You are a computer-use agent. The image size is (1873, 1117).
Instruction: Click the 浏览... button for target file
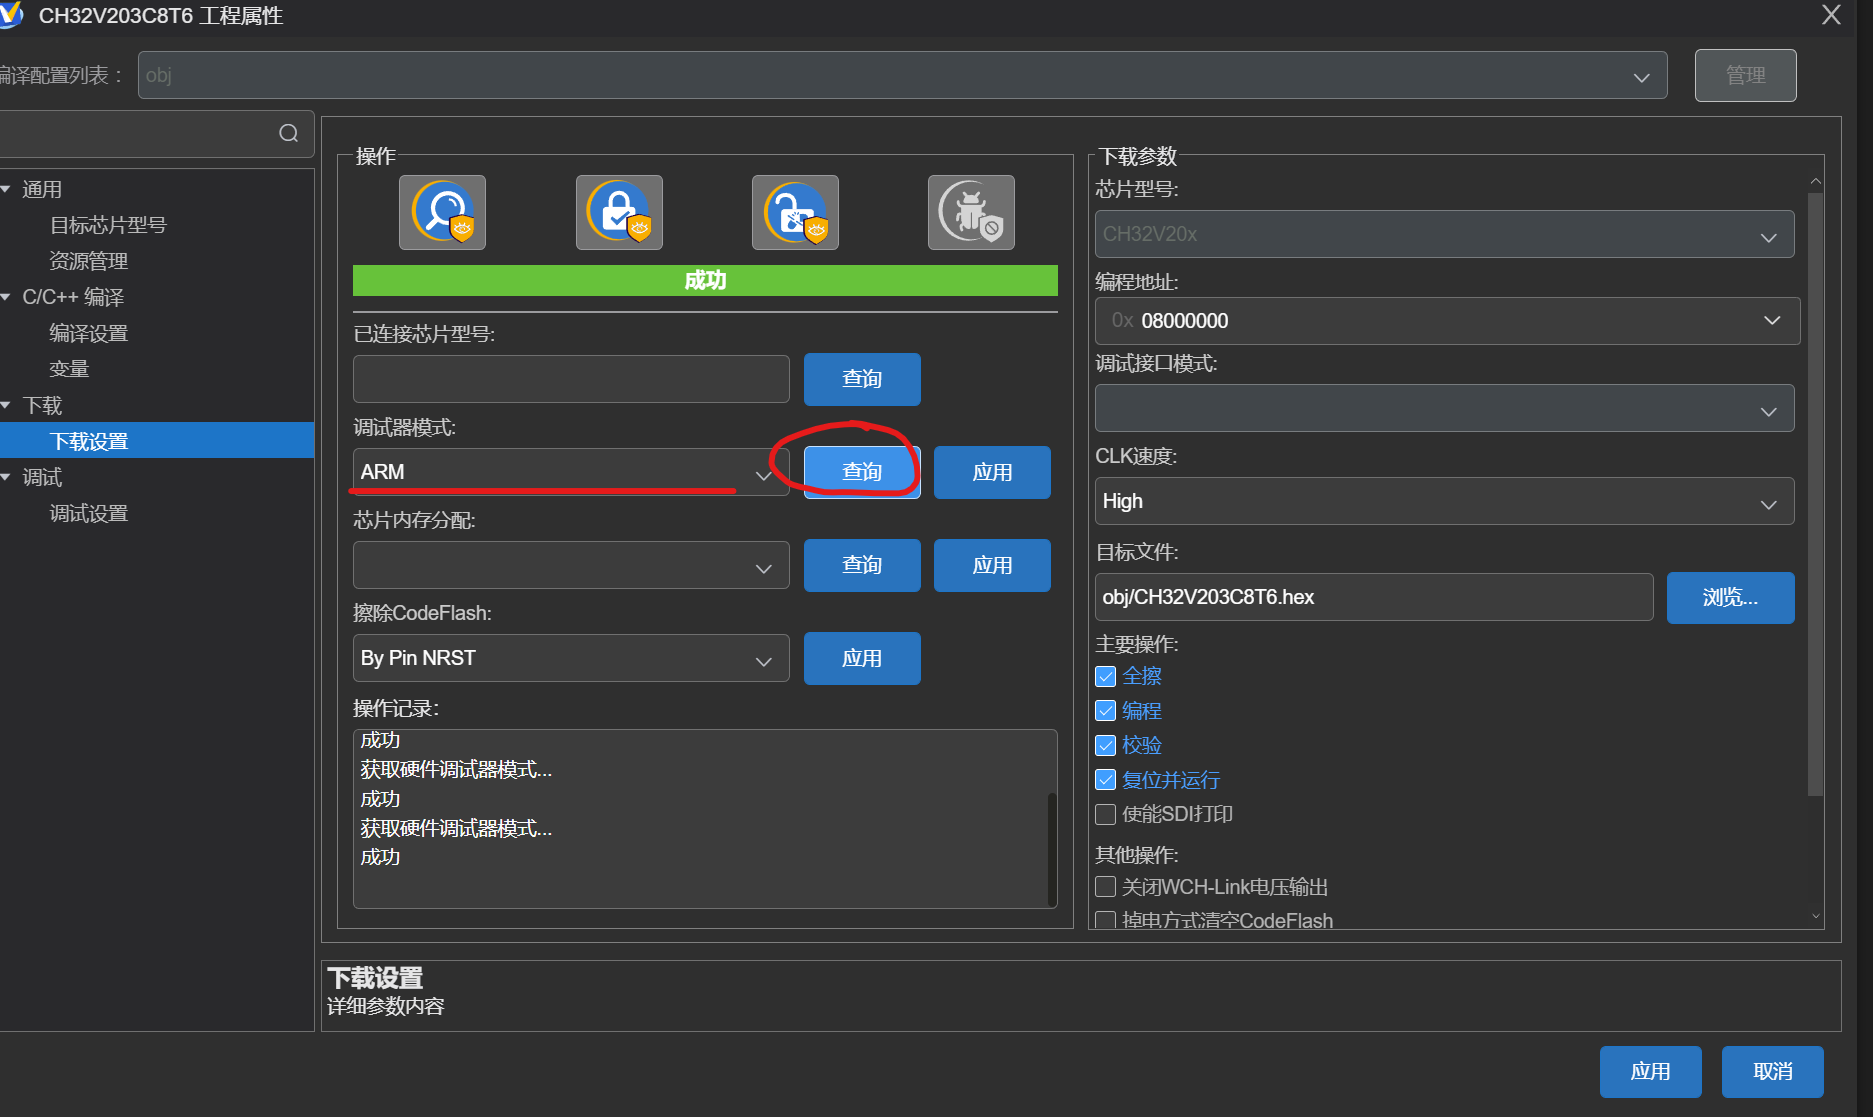1730,598
